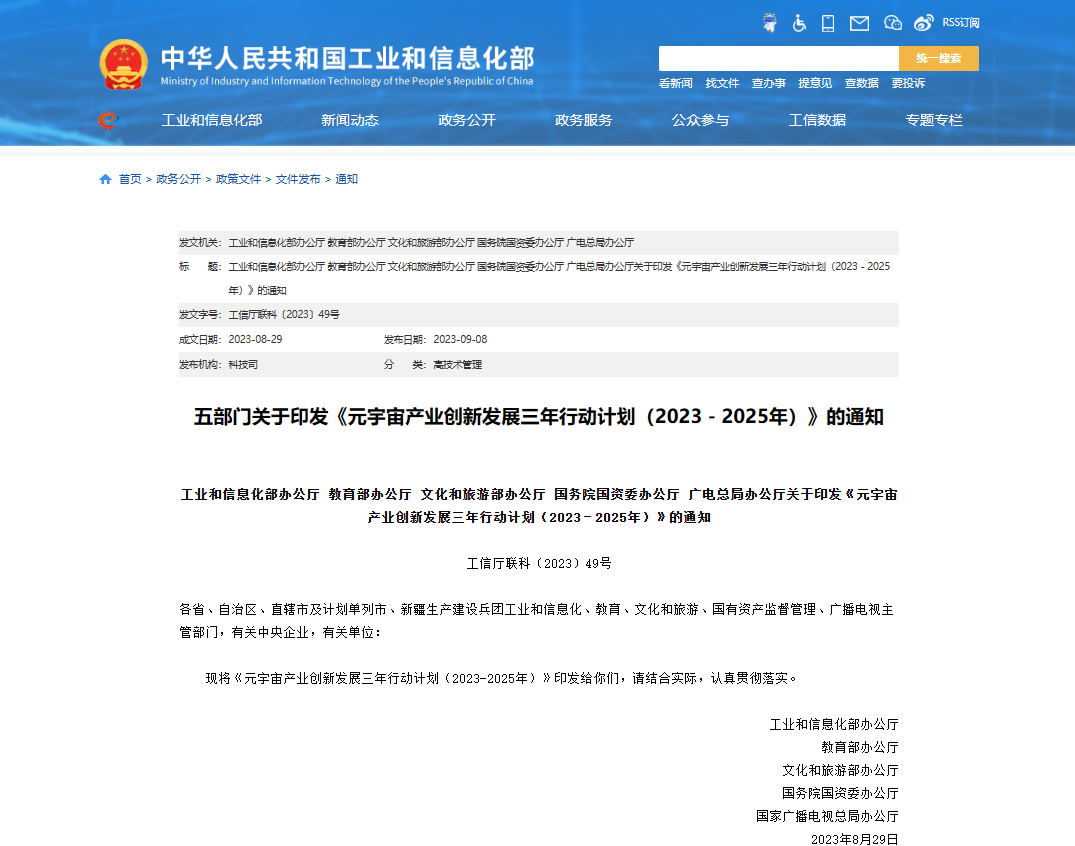Open the 公众参与 section
Image resolution: width=1075 pixels, height=846 pixels.
point(700,119)
